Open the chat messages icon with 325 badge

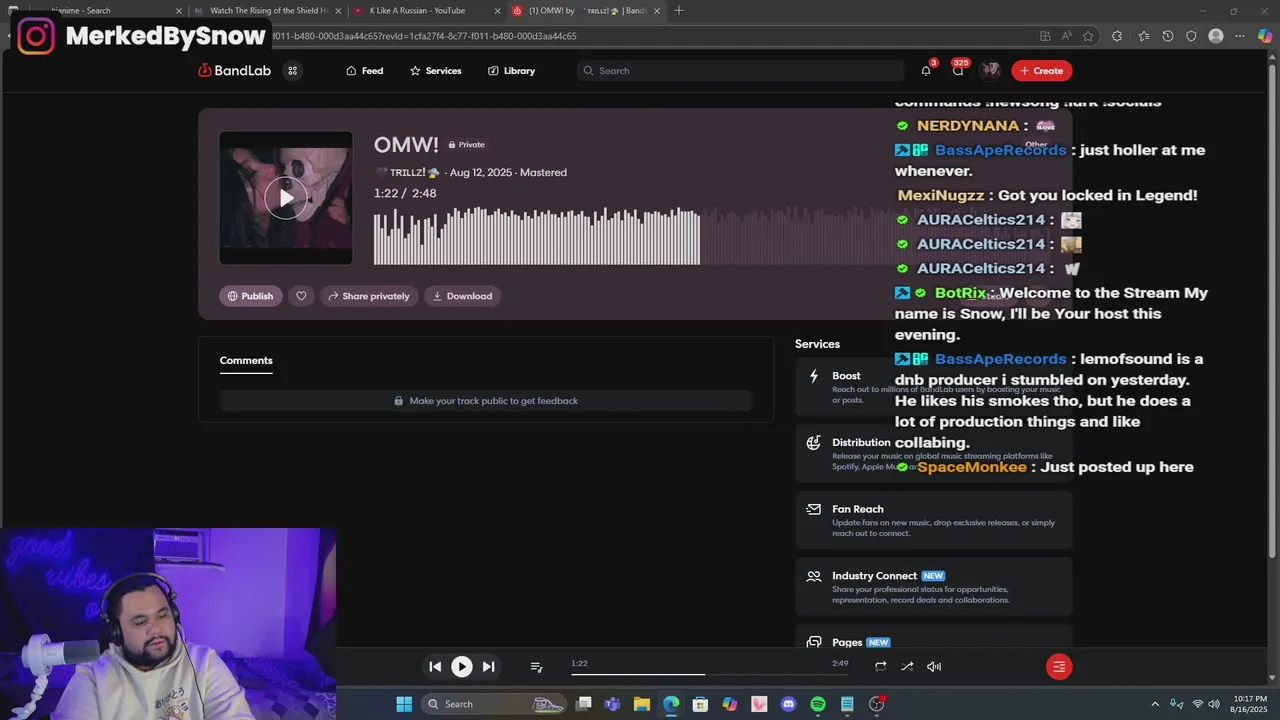pyautogui.click(x=958, y=71)
